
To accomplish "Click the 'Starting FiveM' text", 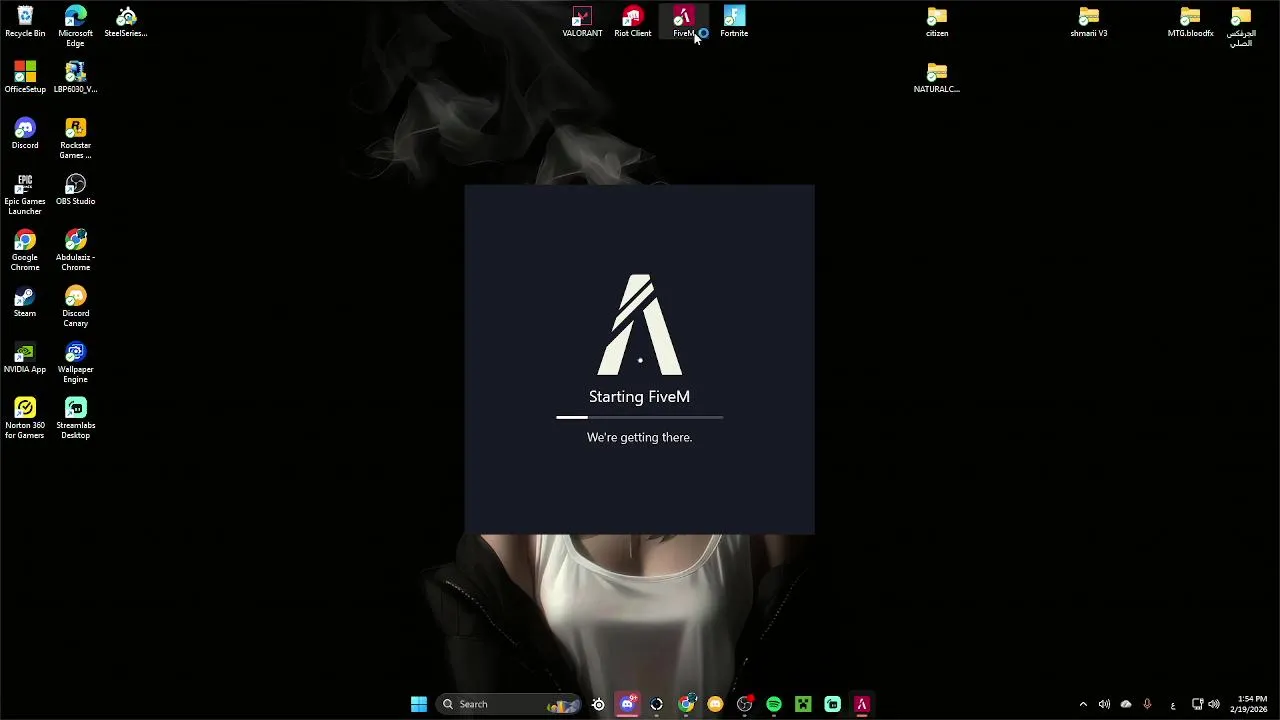I will (x=640, y=397).
